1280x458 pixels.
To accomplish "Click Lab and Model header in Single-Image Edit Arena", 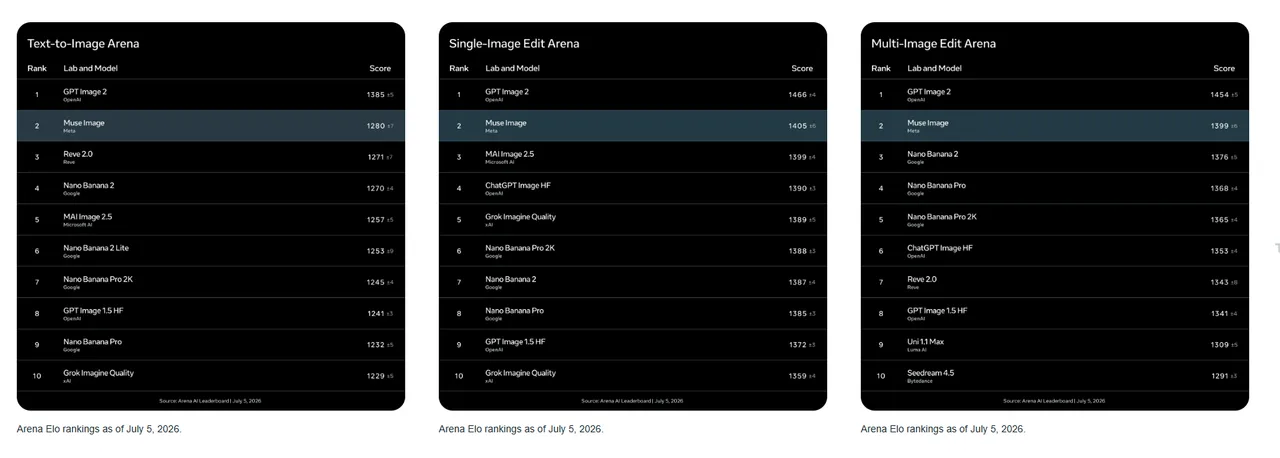I will [x=512, y=68].
